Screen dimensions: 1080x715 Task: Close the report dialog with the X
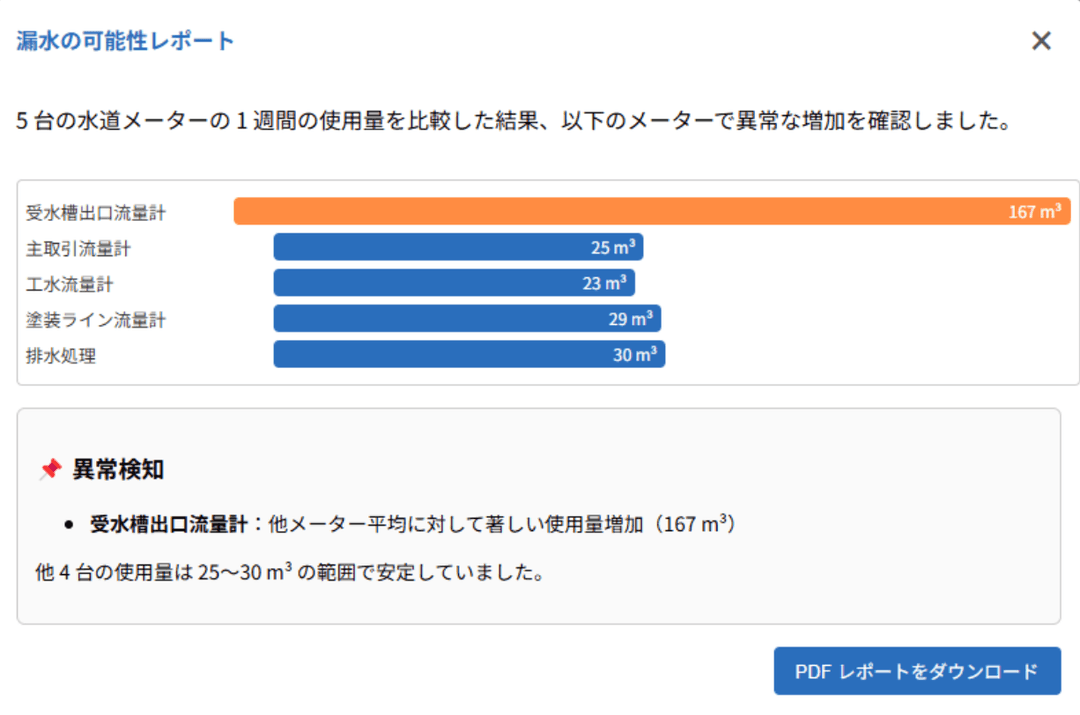point(1041,41)
